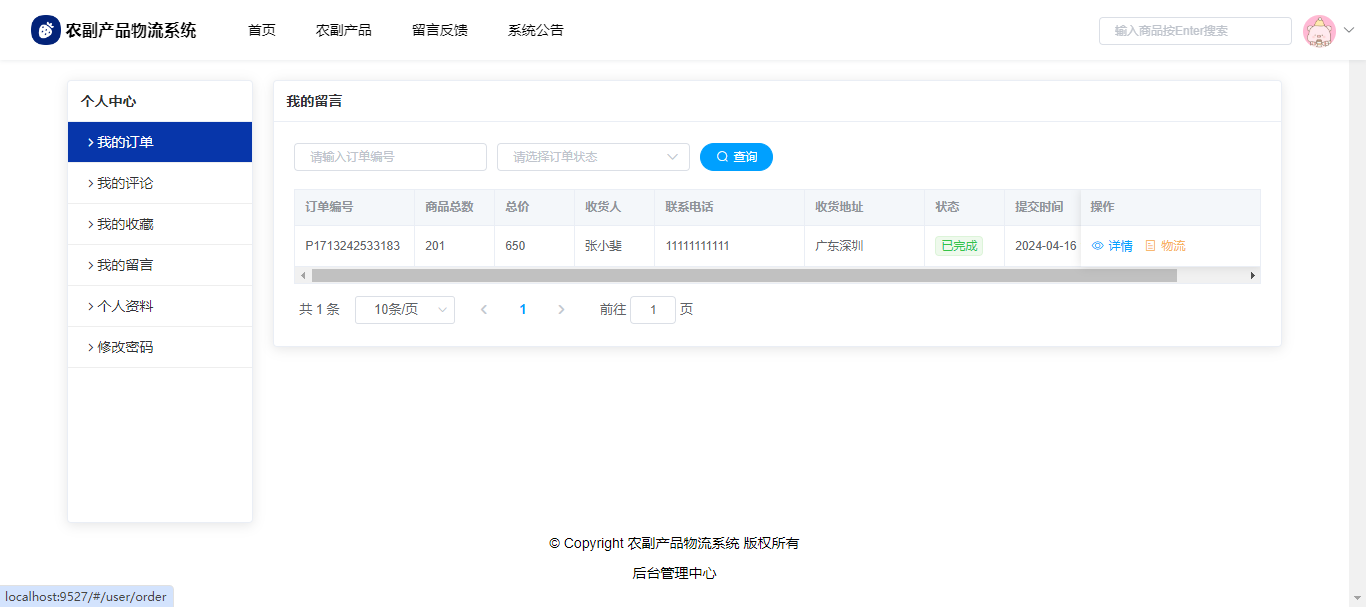
Task: Go to next page arrow in pagination
Action: (561, 310)
